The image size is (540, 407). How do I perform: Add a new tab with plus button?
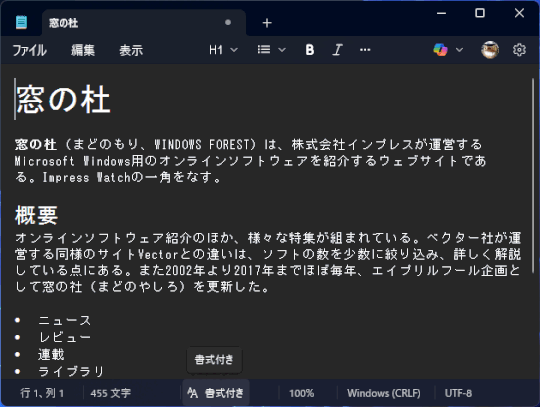[267, 23]
